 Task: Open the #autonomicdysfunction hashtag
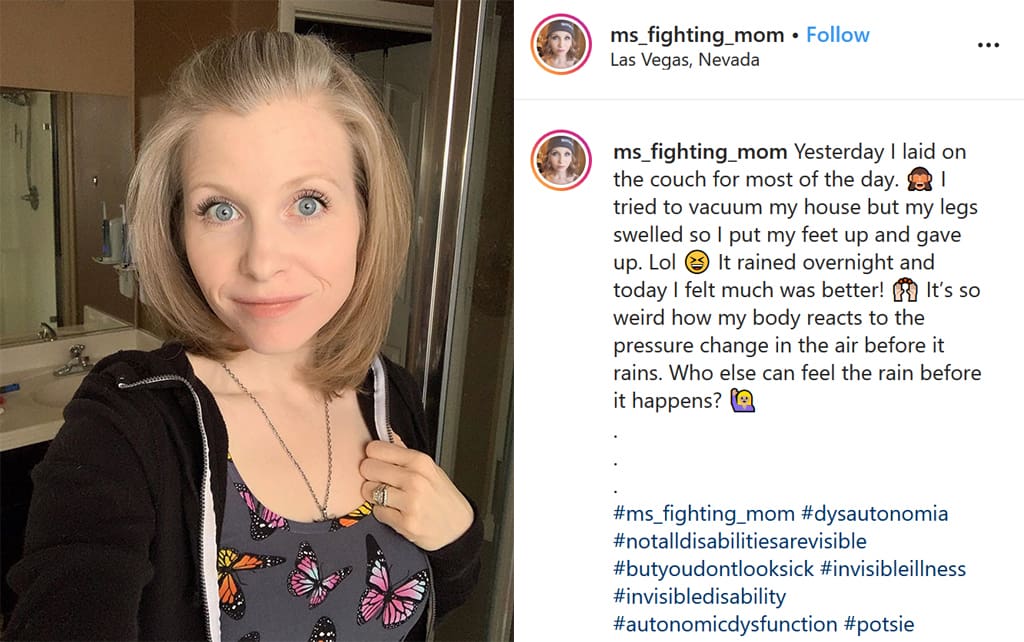tap(725, 624)
